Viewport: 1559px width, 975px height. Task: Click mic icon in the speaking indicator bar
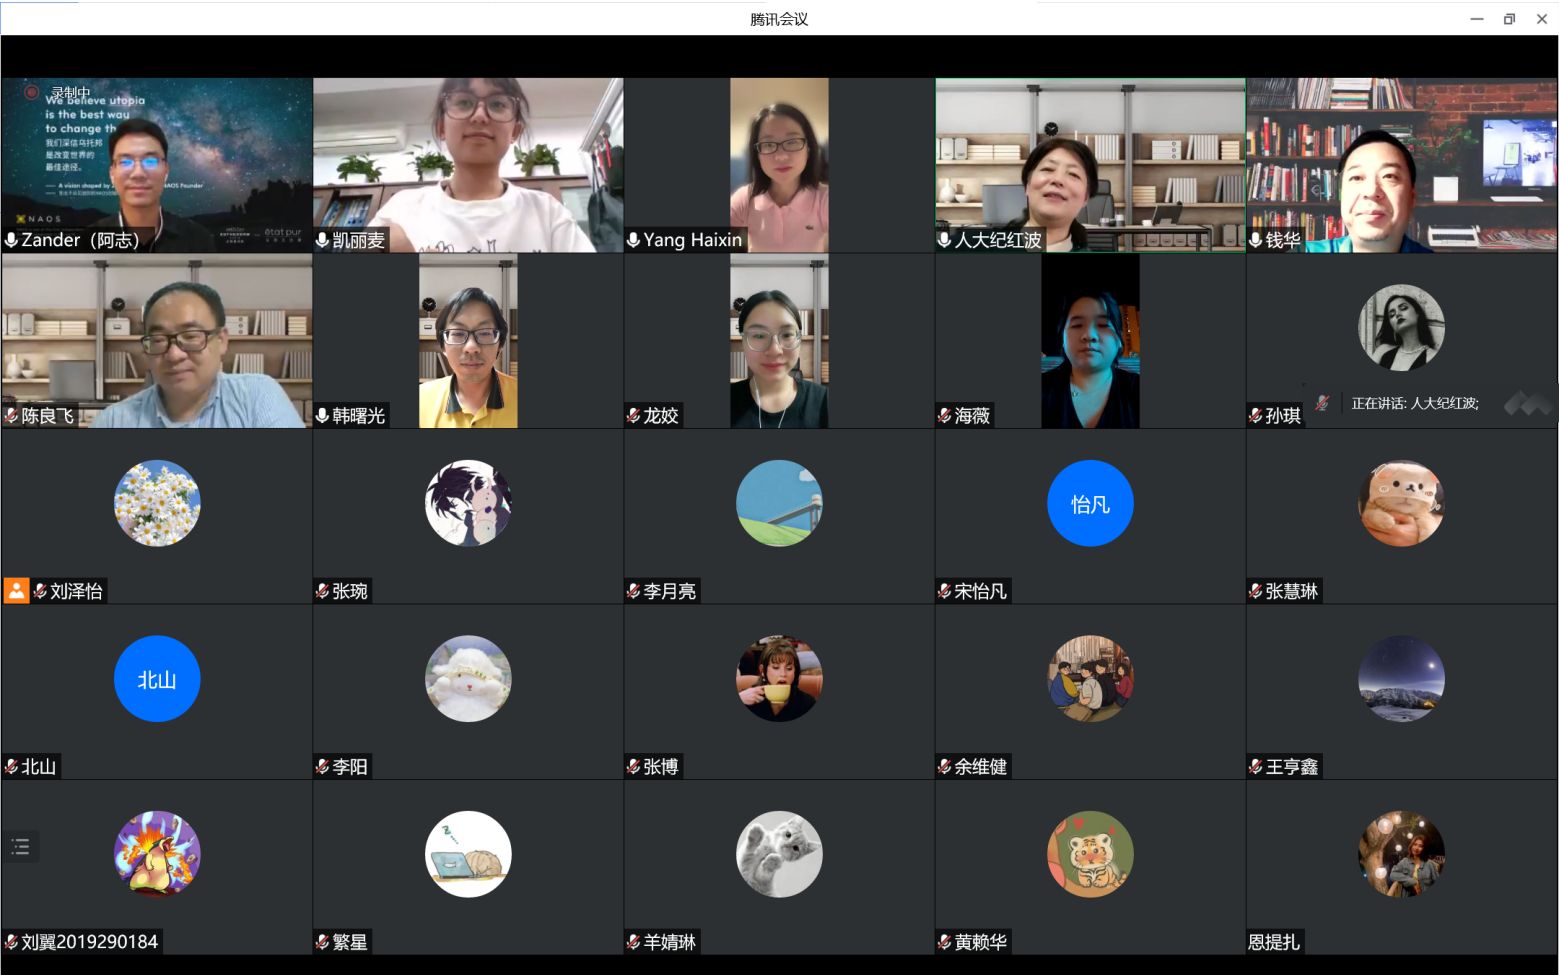click(x=1322, y=403)
